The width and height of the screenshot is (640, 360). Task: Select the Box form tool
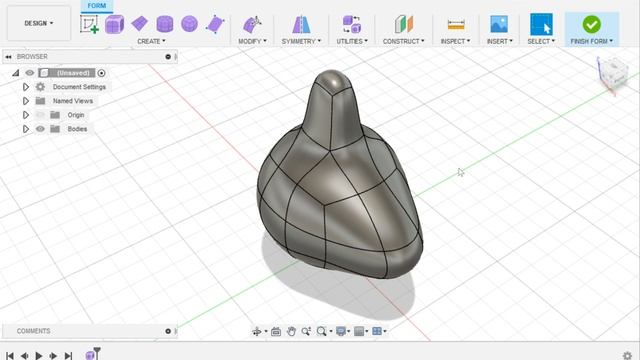point(114,24)
